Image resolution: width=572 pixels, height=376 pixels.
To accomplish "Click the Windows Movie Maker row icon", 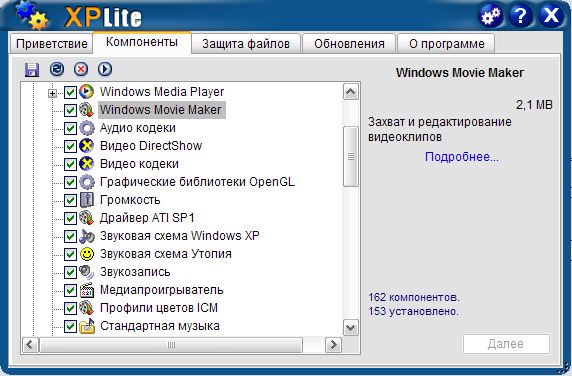I will (x=86, y=110).
